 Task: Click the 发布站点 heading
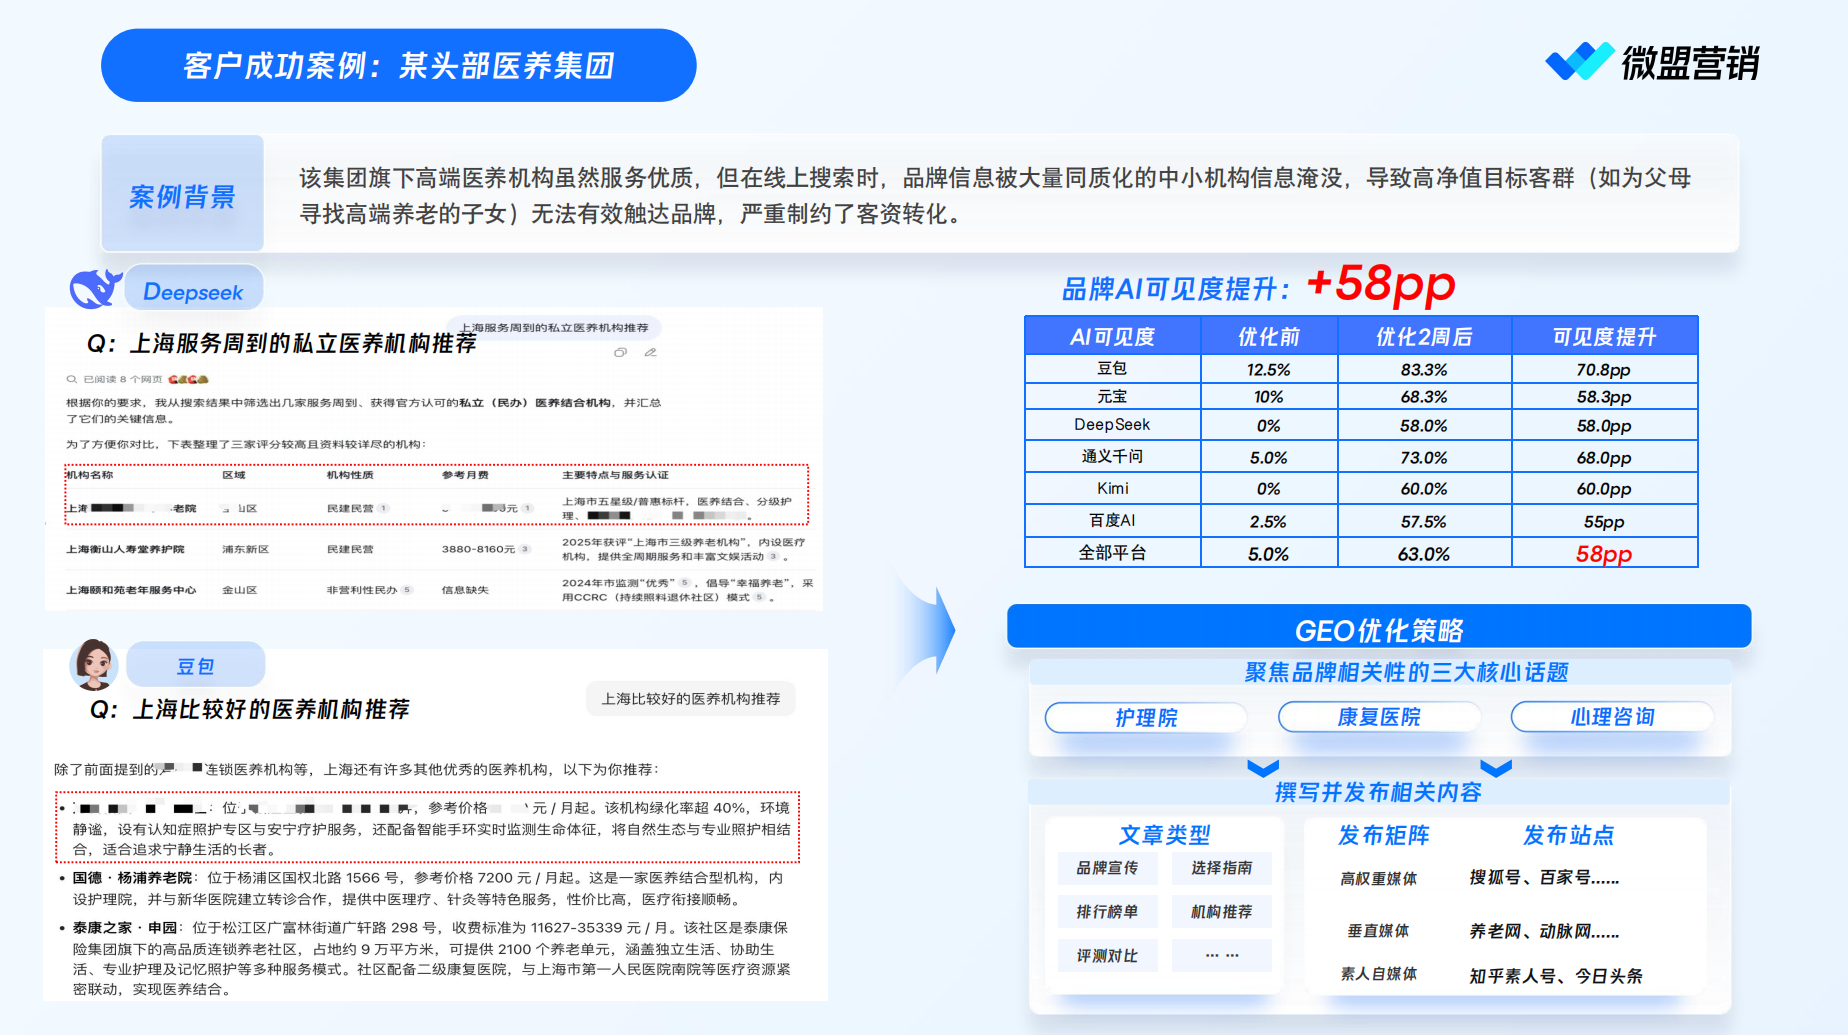point(1568,836)
